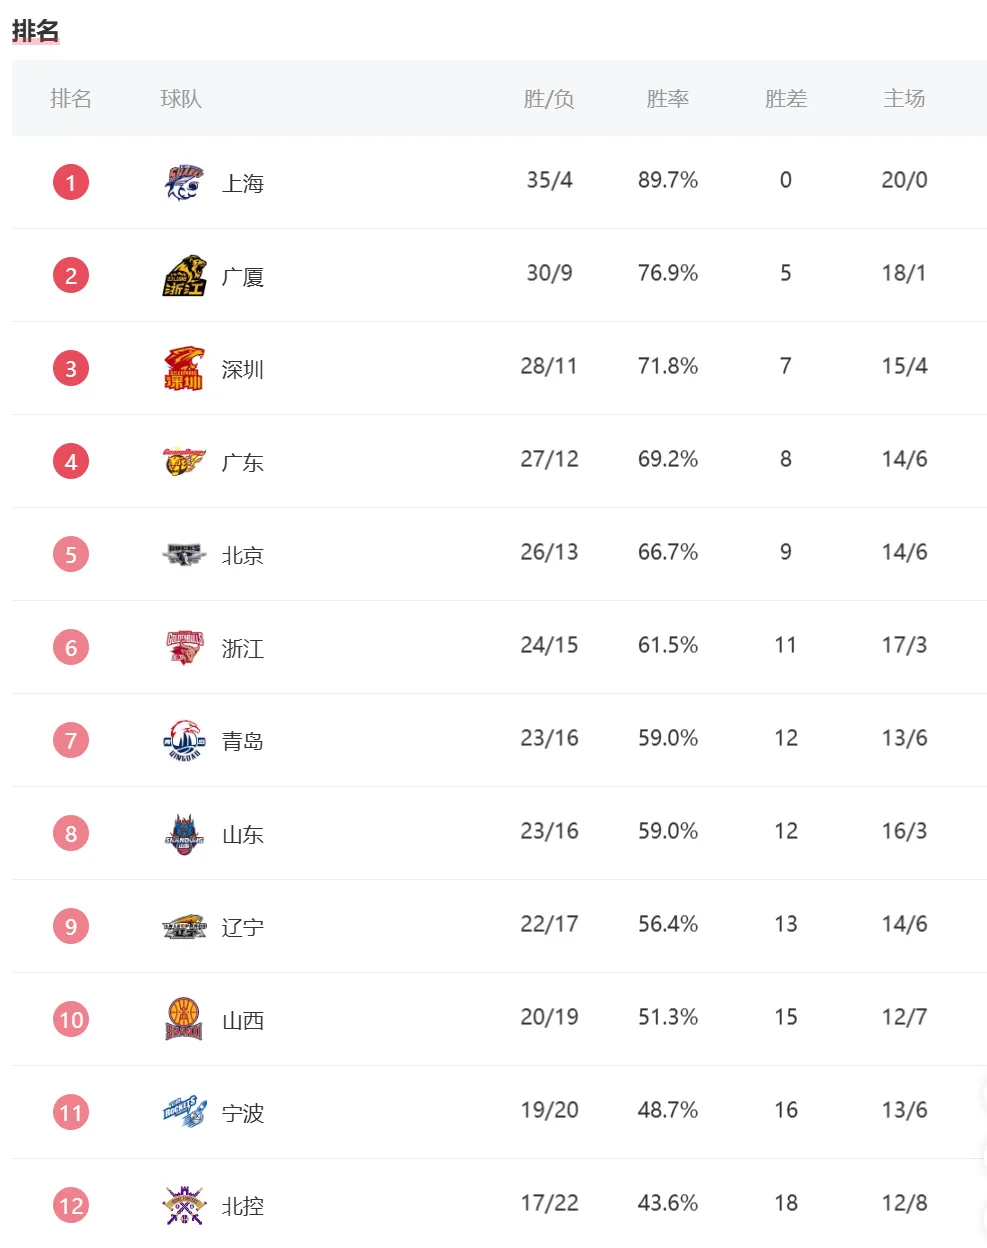Screen dimensions: 987x1248
Task: Click the 山西 basketball team logo
Action: tap(184, 1019)
